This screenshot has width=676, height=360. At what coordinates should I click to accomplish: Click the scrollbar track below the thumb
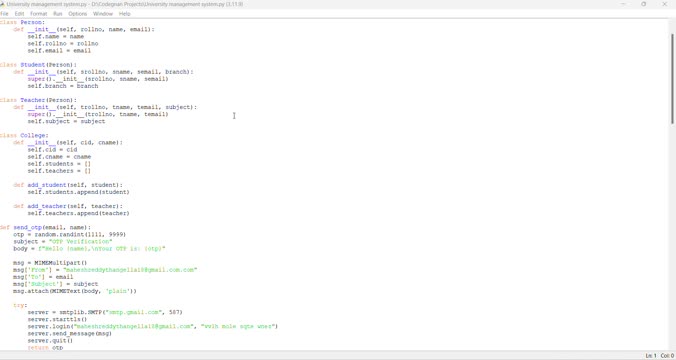click(672, 237)
